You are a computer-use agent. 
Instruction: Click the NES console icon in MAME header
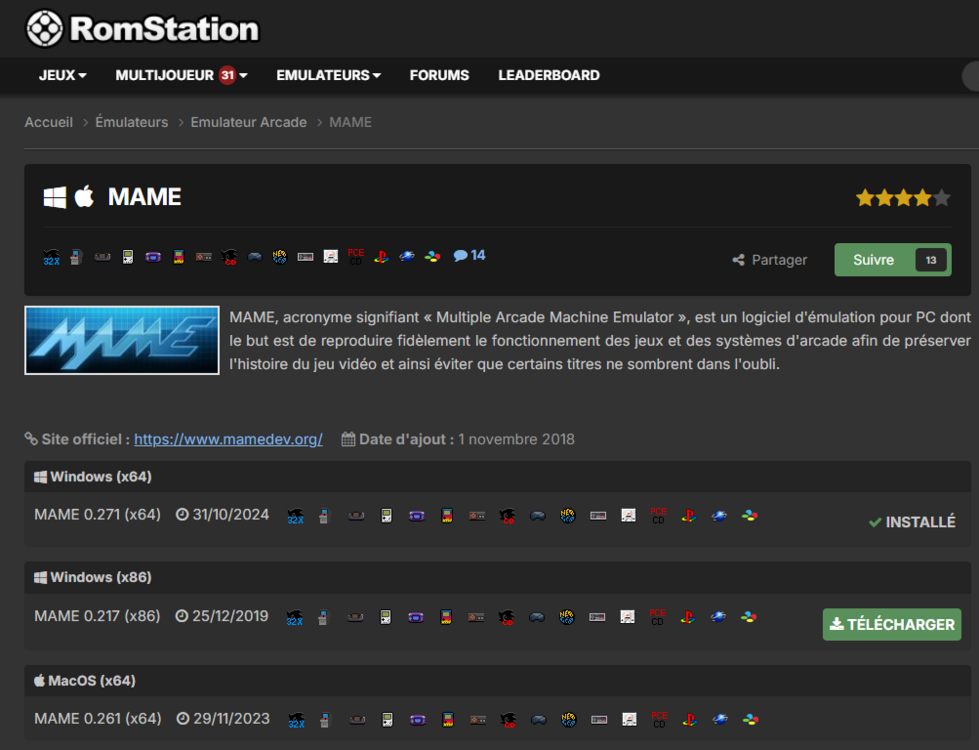pos(305,257)
